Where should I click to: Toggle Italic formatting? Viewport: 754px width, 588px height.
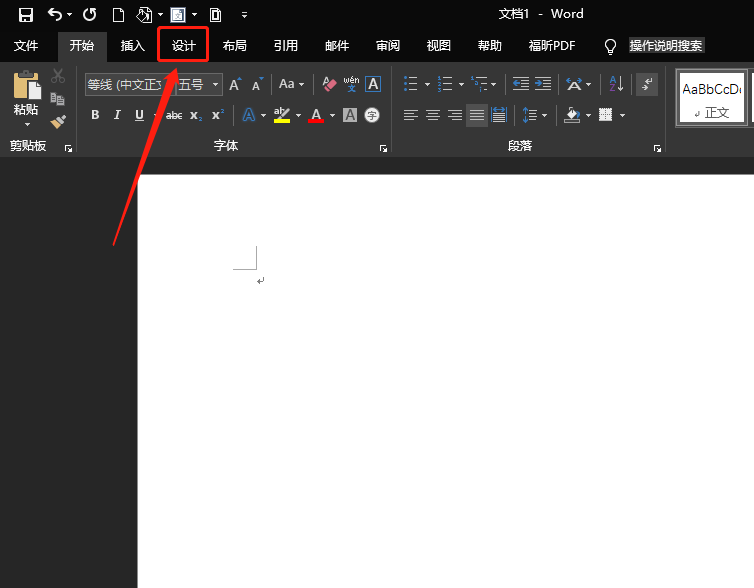(117, 115)
